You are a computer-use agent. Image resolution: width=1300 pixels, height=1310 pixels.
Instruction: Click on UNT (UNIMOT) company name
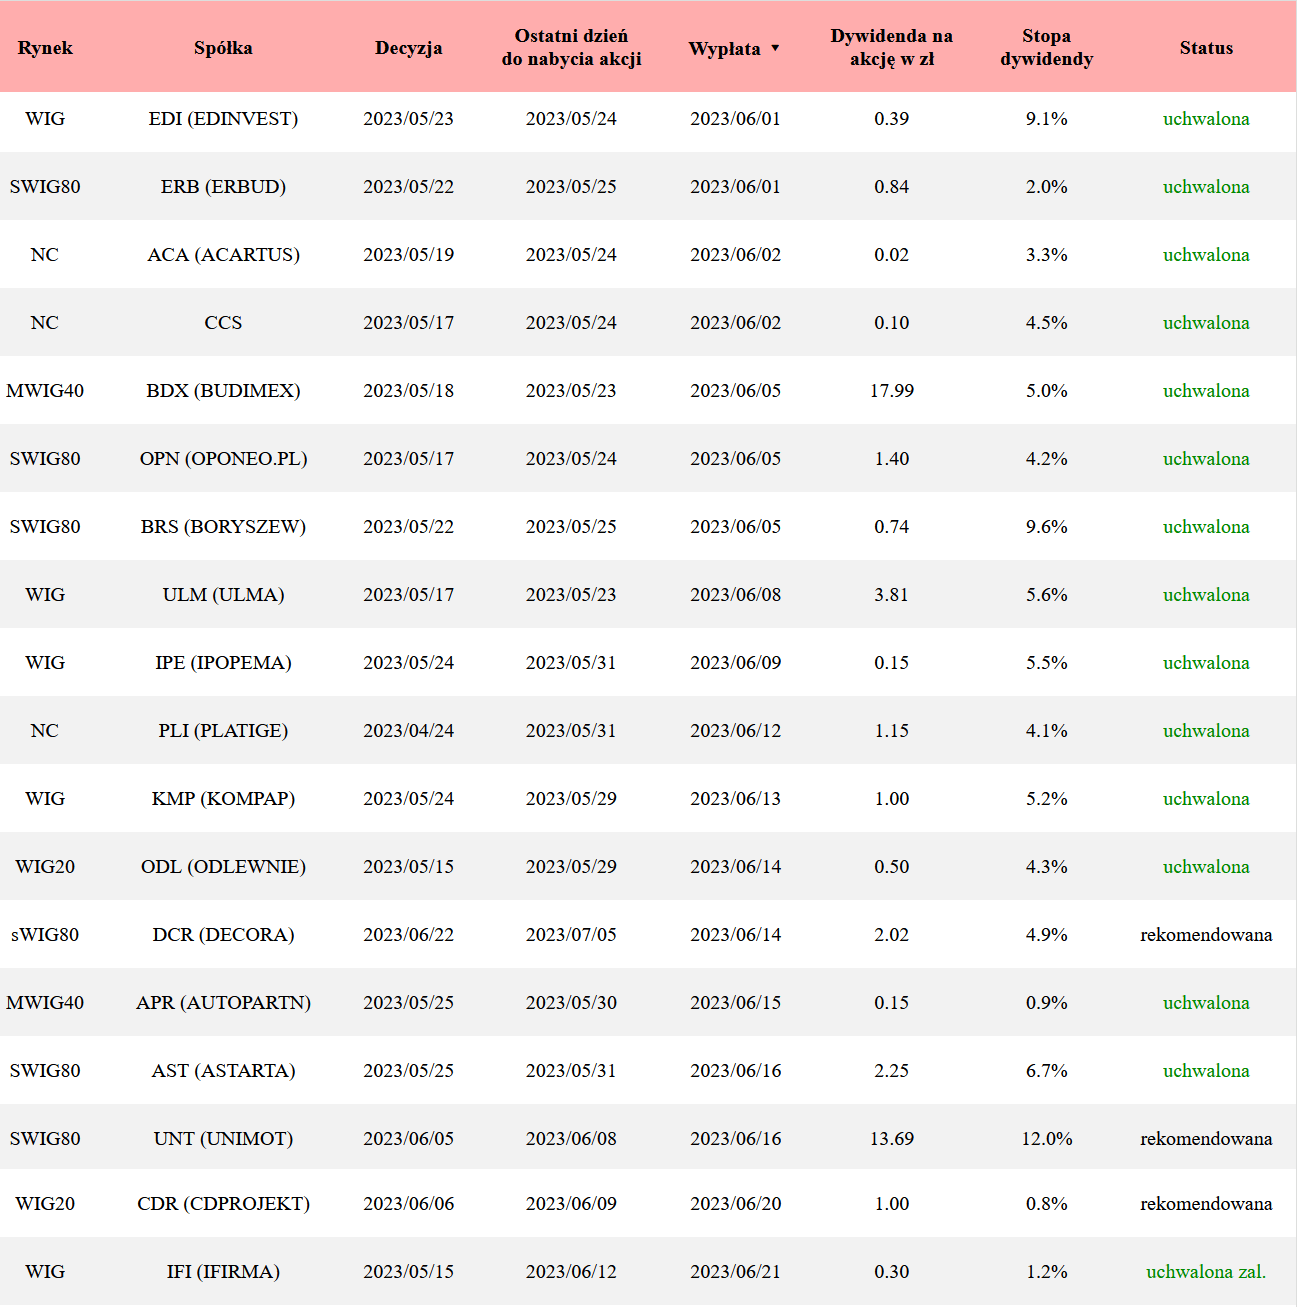223,1139
